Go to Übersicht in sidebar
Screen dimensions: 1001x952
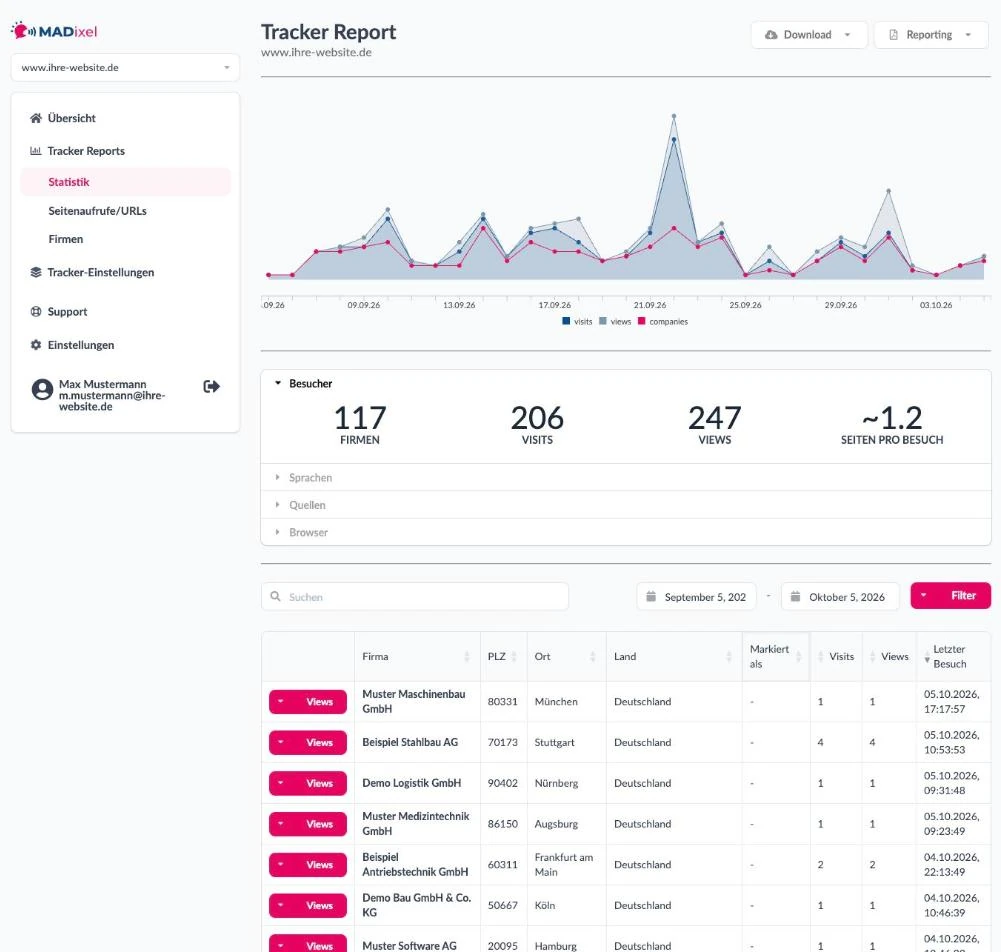(x=72, y=118)
